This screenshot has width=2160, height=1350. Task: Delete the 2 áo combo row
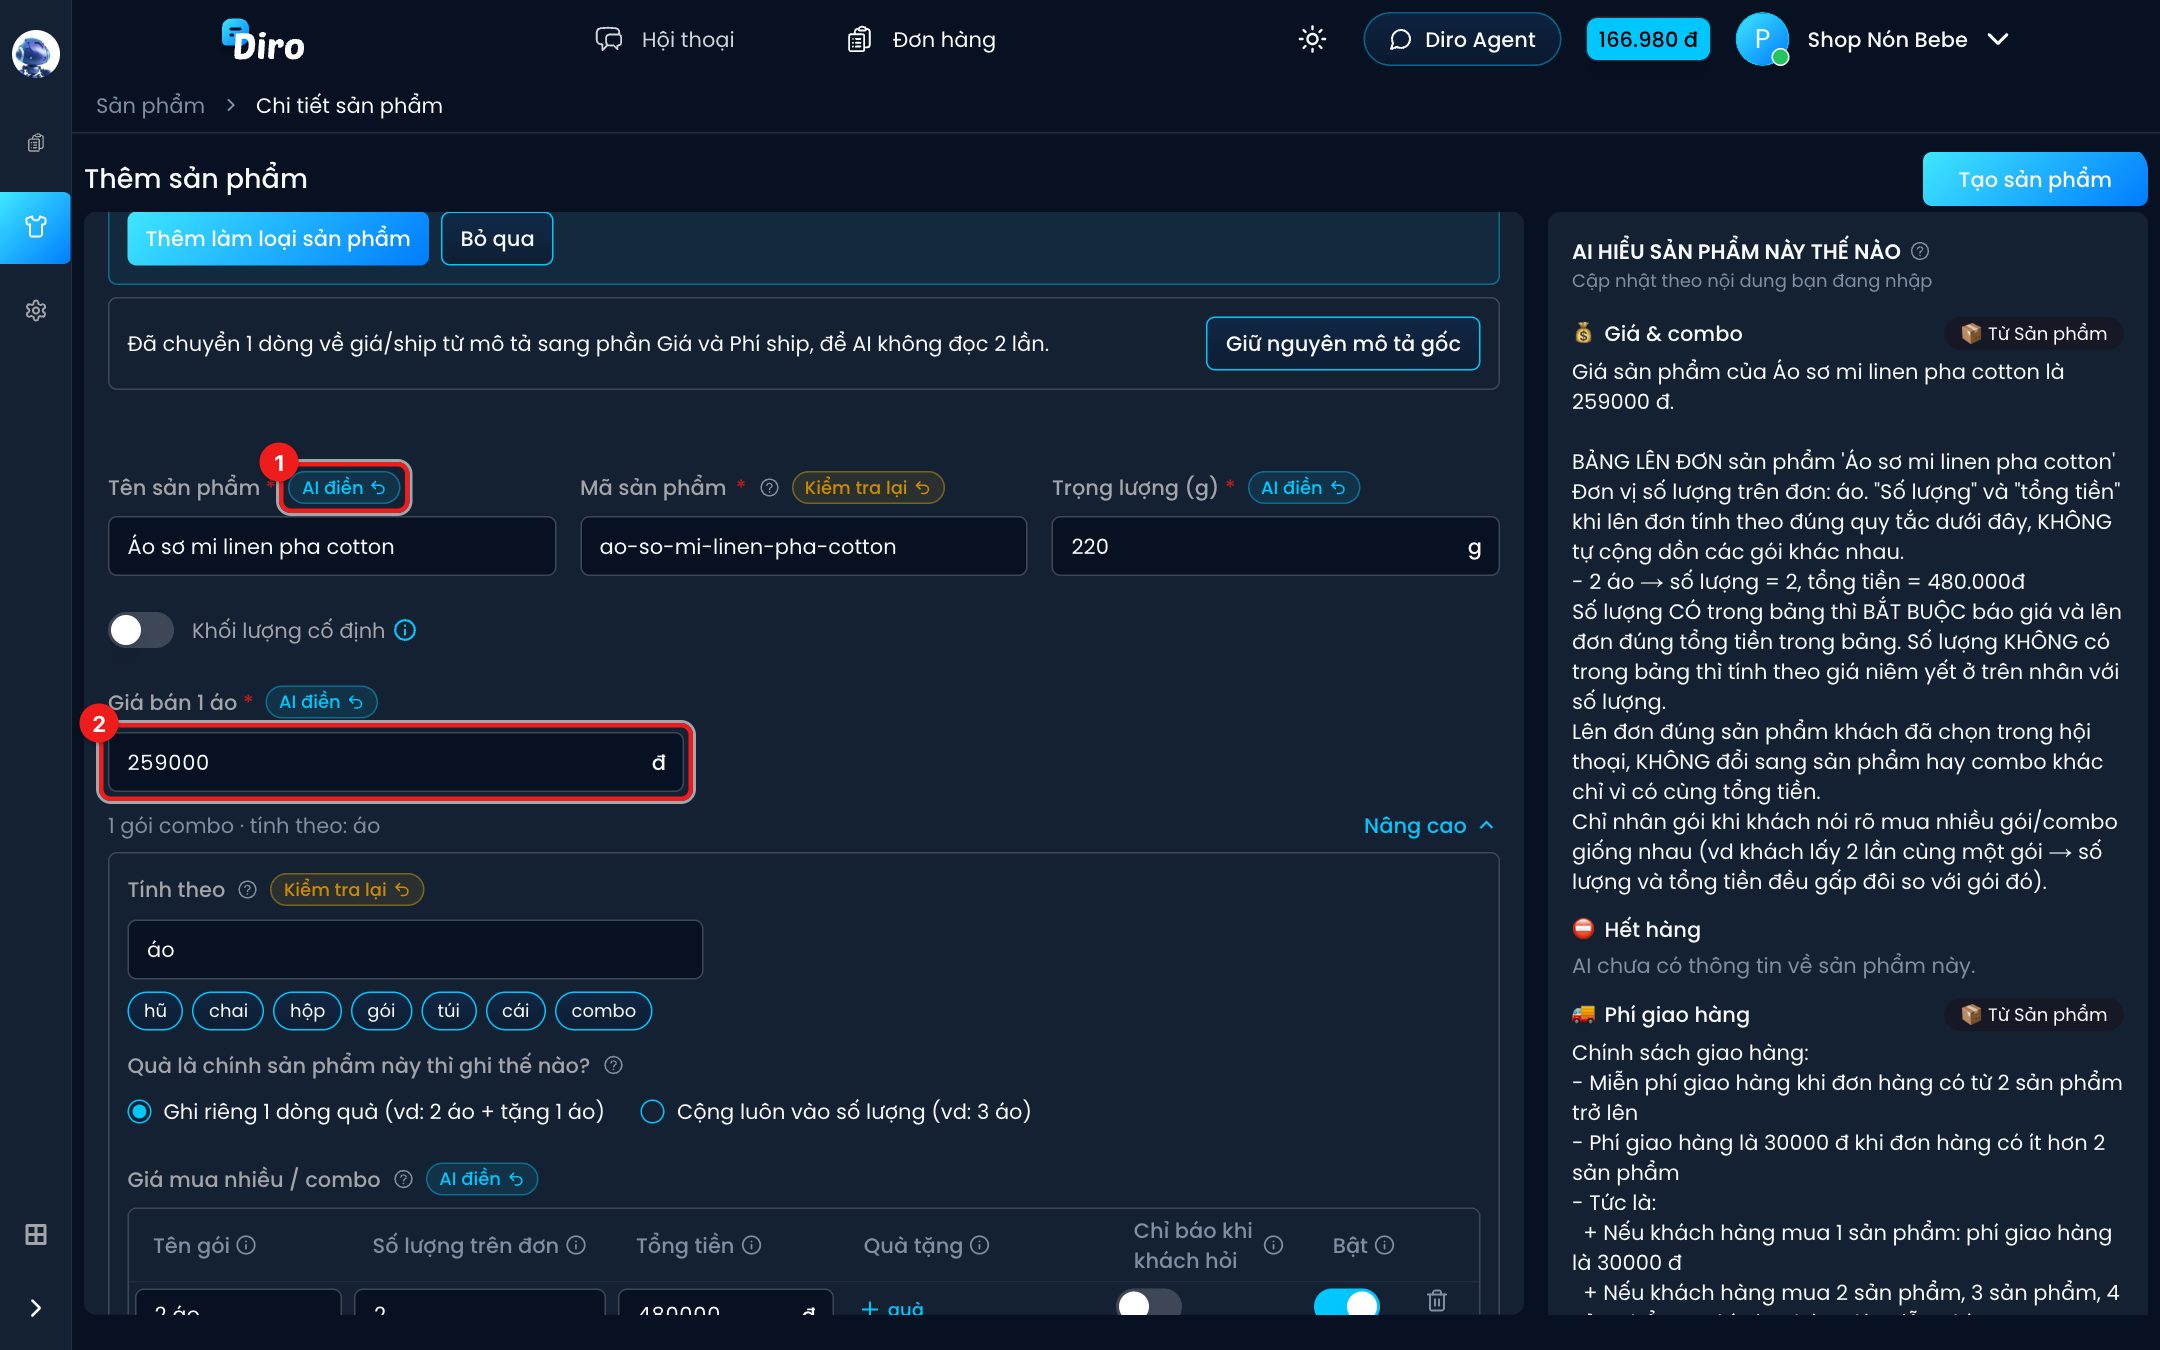click(1437, 1300)
